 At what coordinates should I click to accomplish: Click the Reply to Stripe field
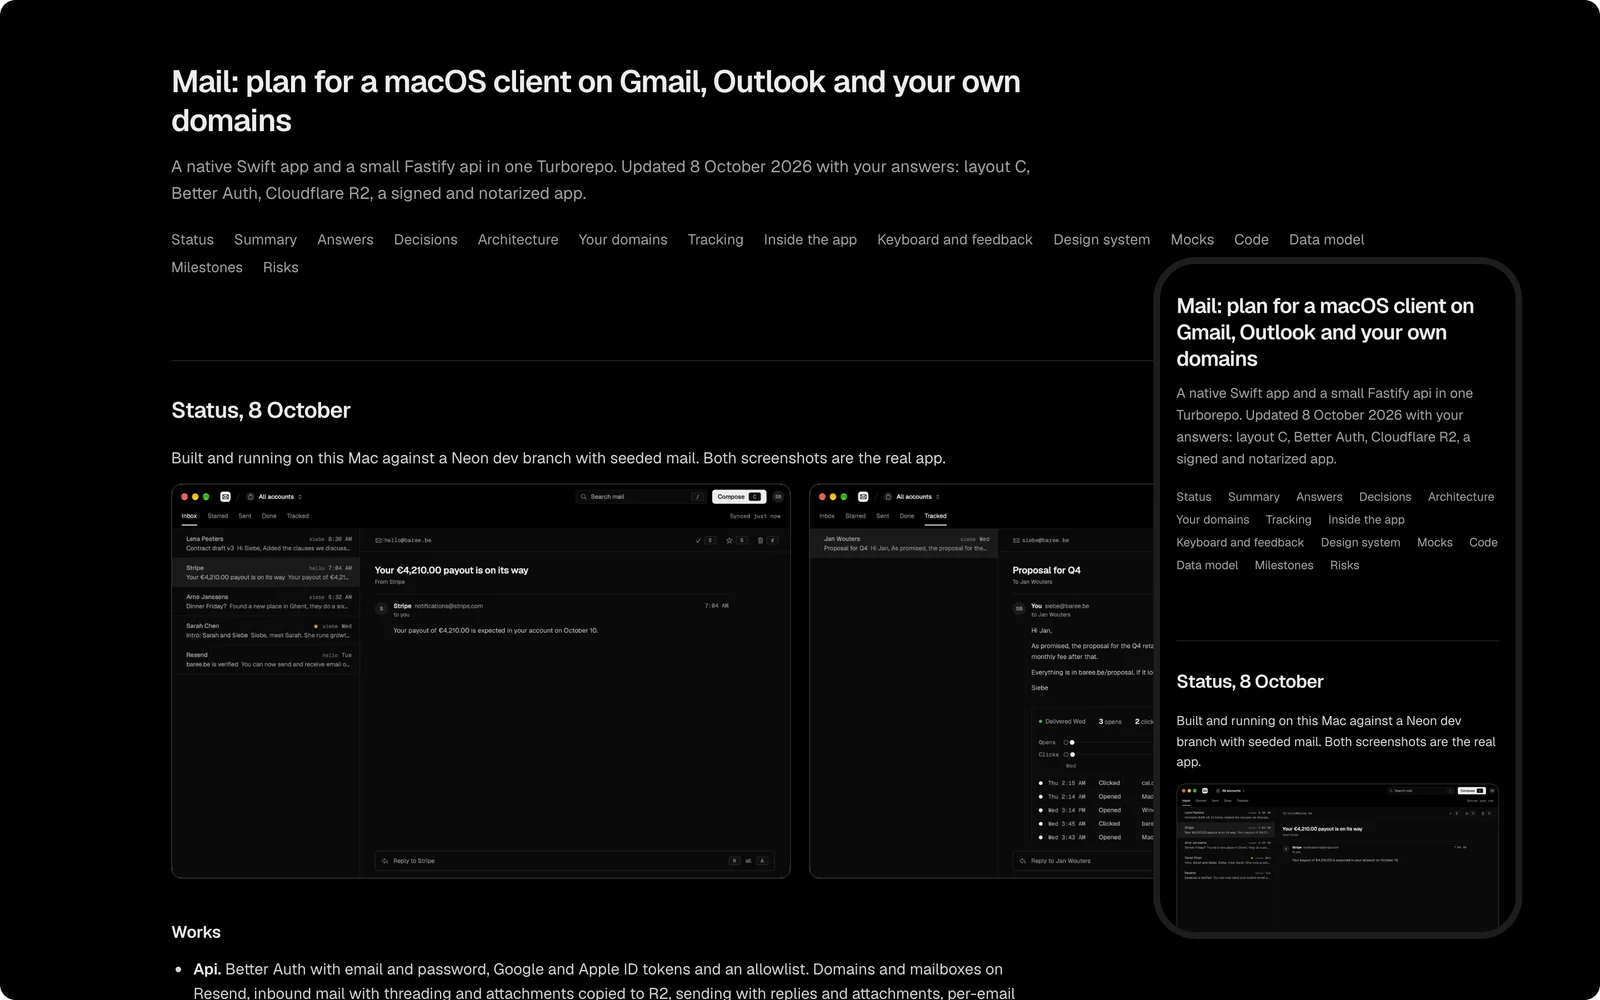coord(575,861)
